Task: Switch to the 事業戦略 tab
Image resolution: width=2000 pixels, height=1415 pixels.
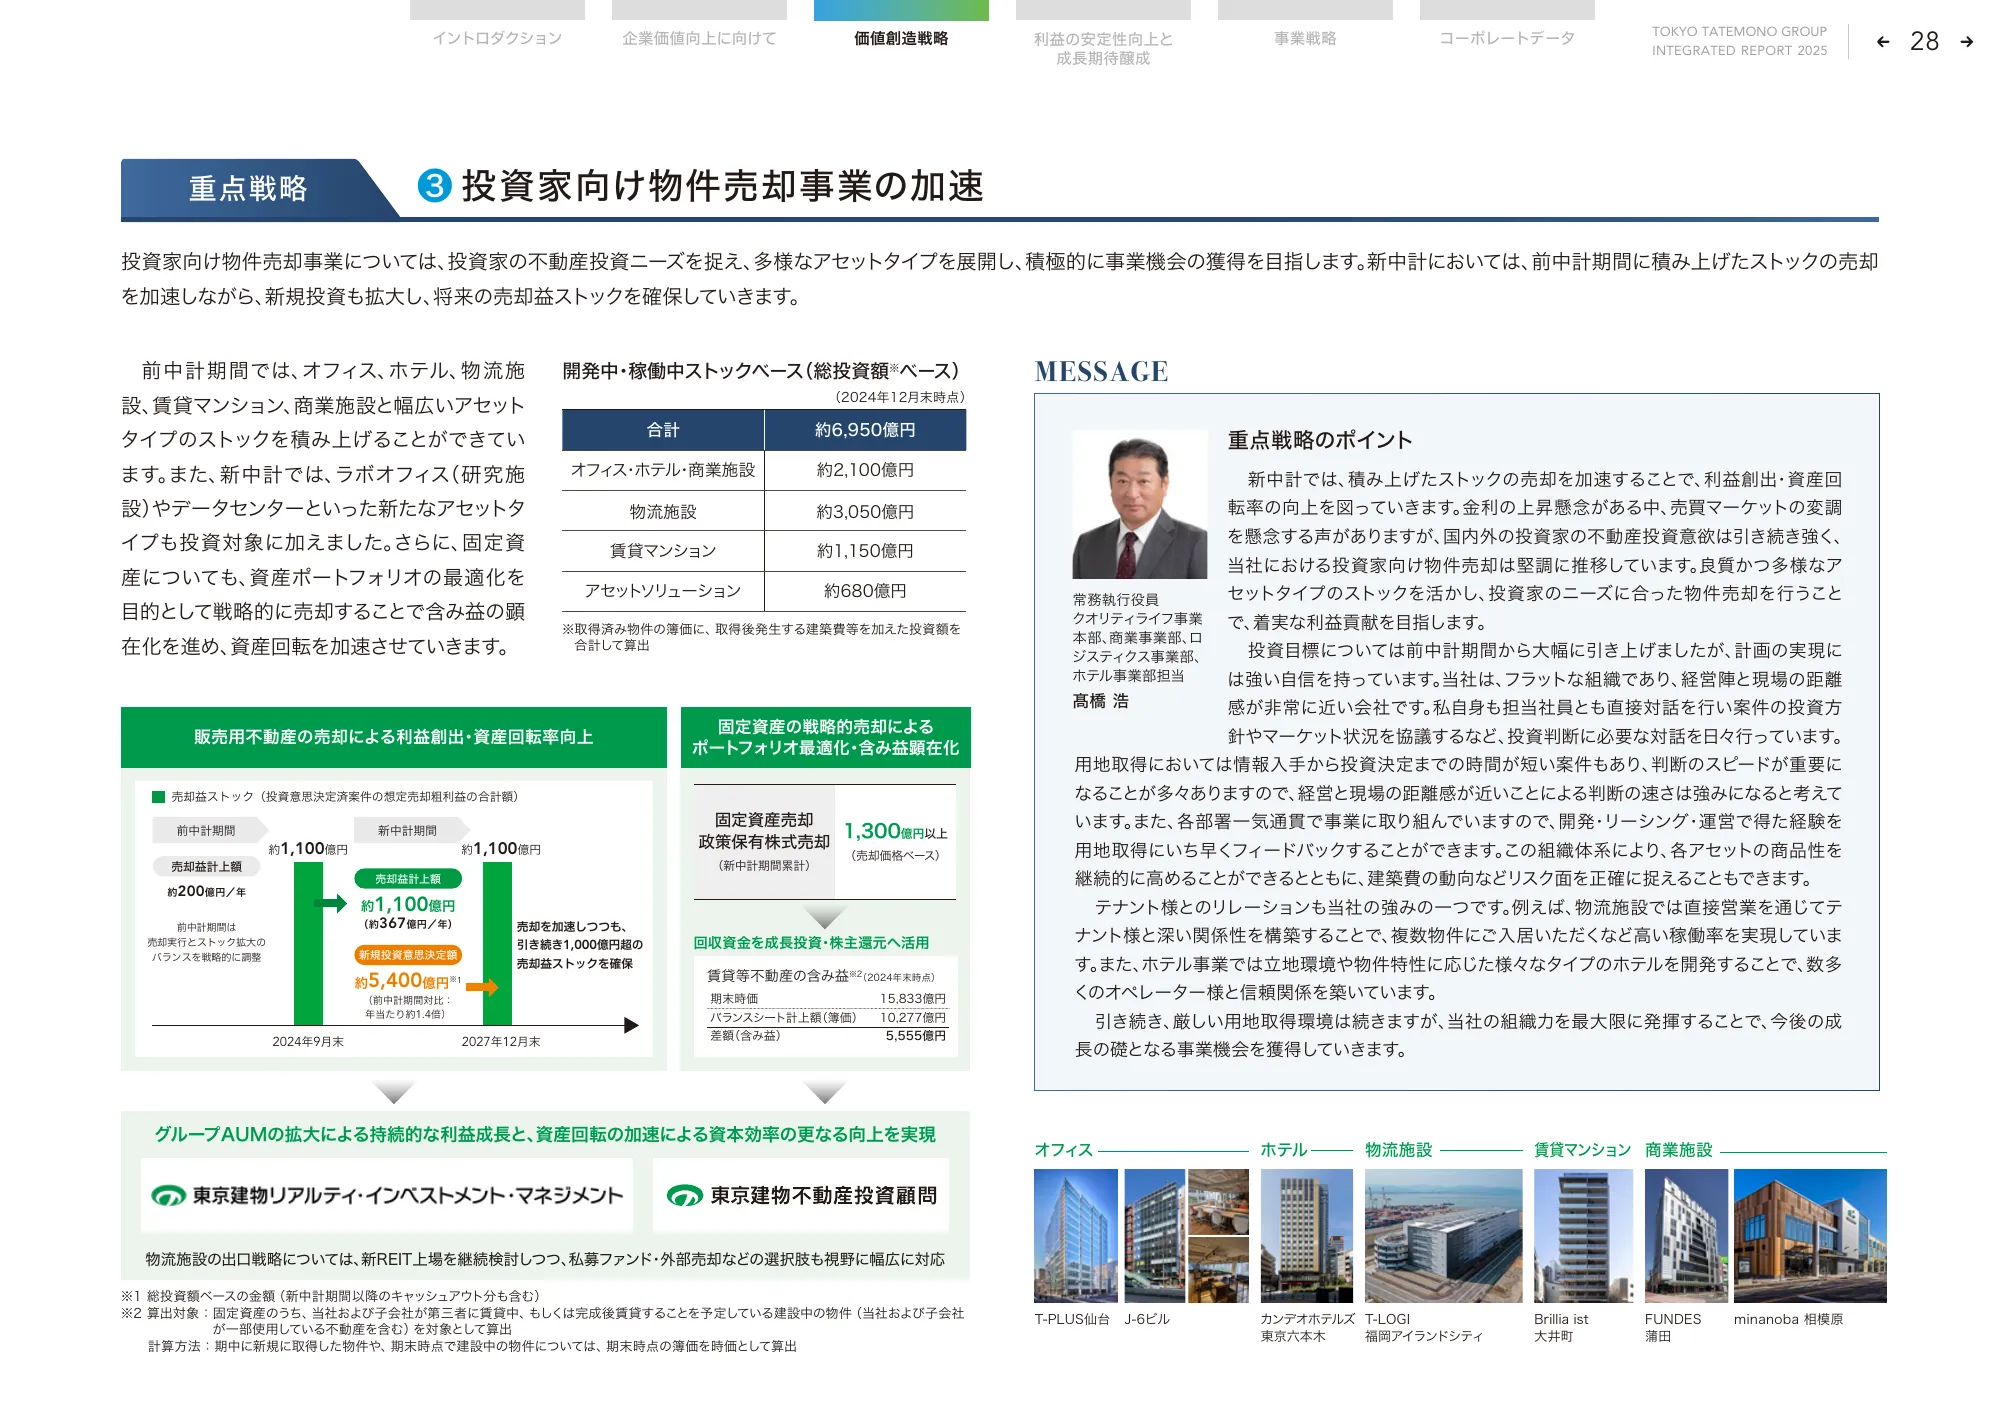Action: [x=1304, y=39]
